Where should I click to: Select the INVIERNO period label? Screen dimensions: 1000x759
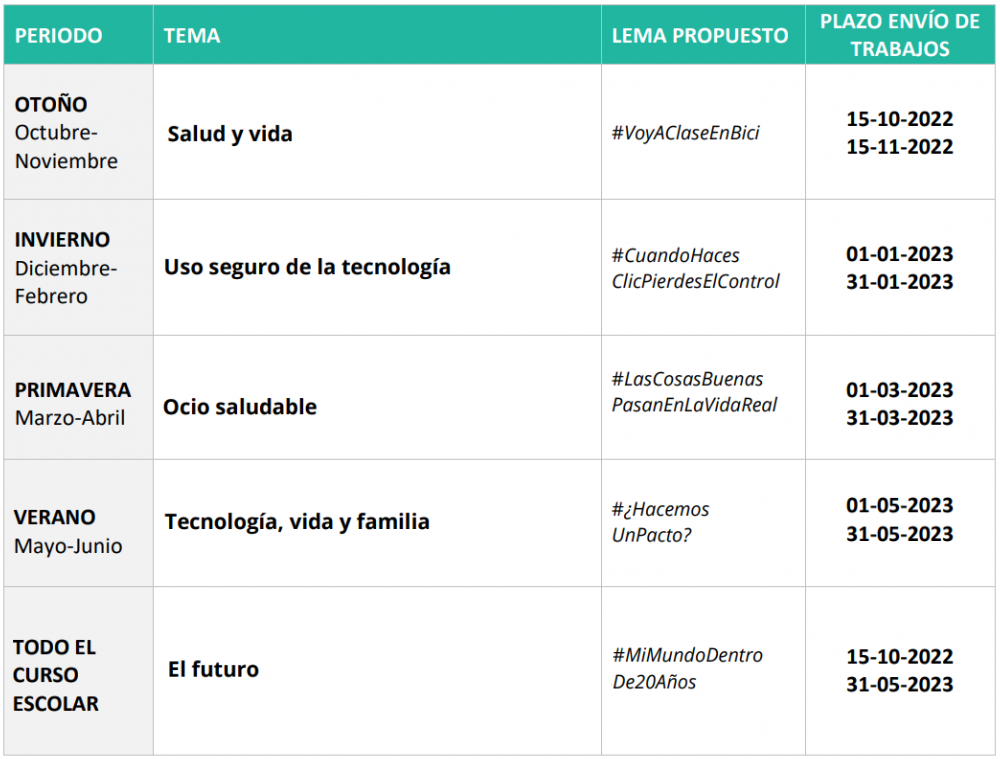(62, 240)
